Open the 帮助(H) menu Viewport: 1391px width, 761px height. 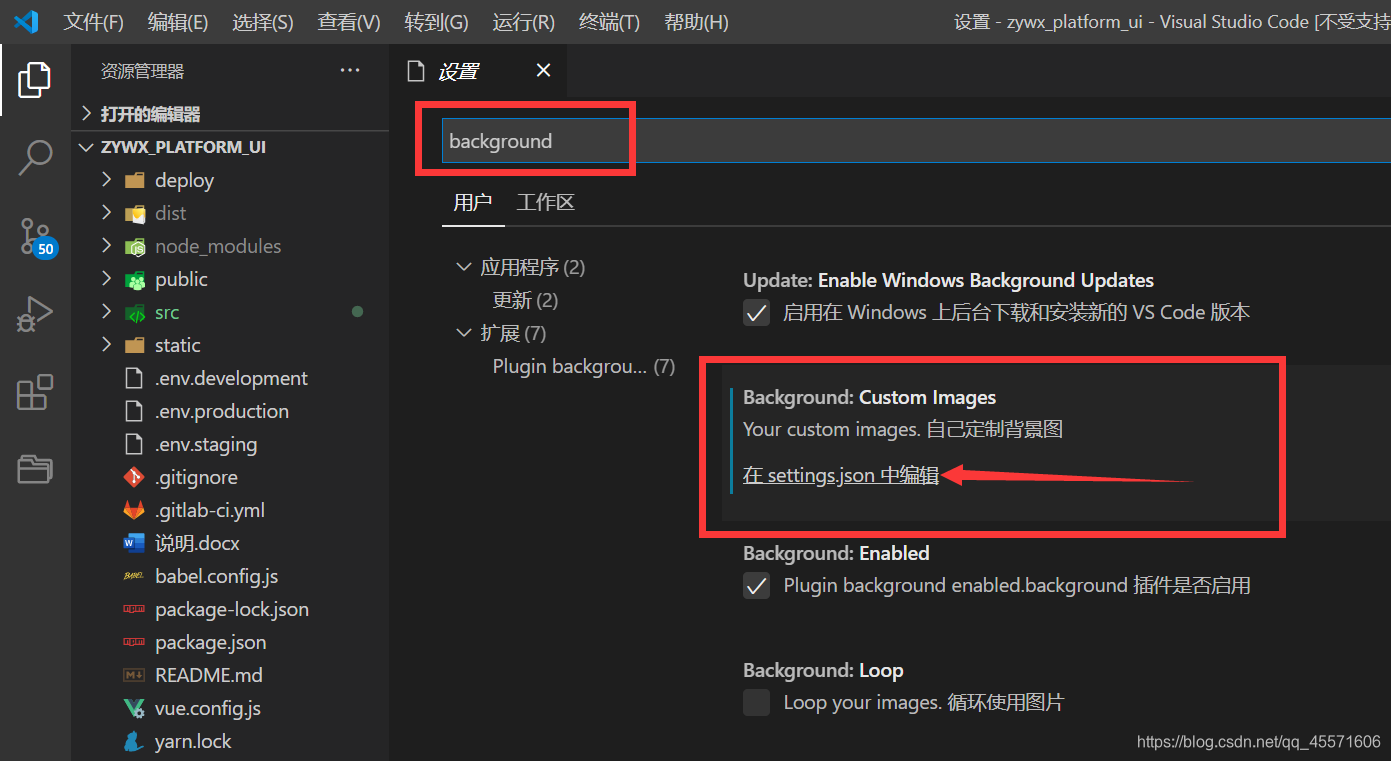(x=696, y=22)
